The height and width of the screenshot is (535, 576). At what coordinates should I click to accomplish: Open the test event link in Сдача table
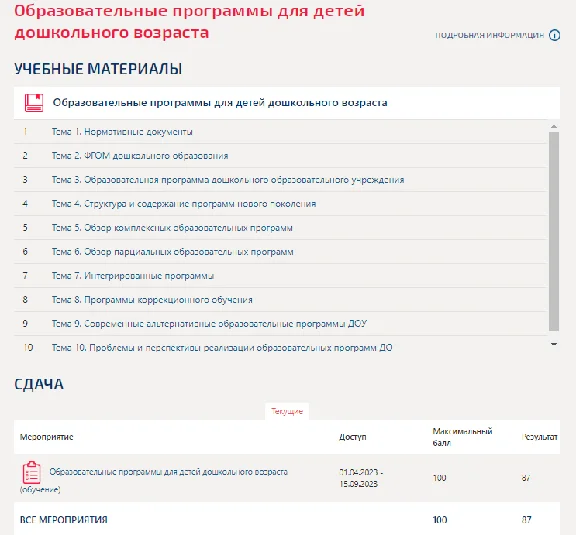coord(169,472)
